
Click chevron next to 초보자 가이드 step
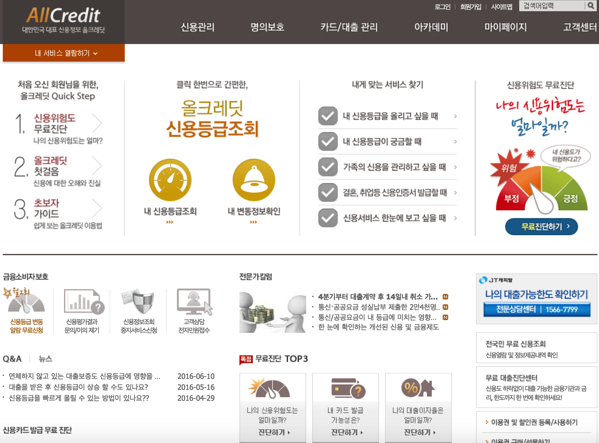(x=97, y=209)
